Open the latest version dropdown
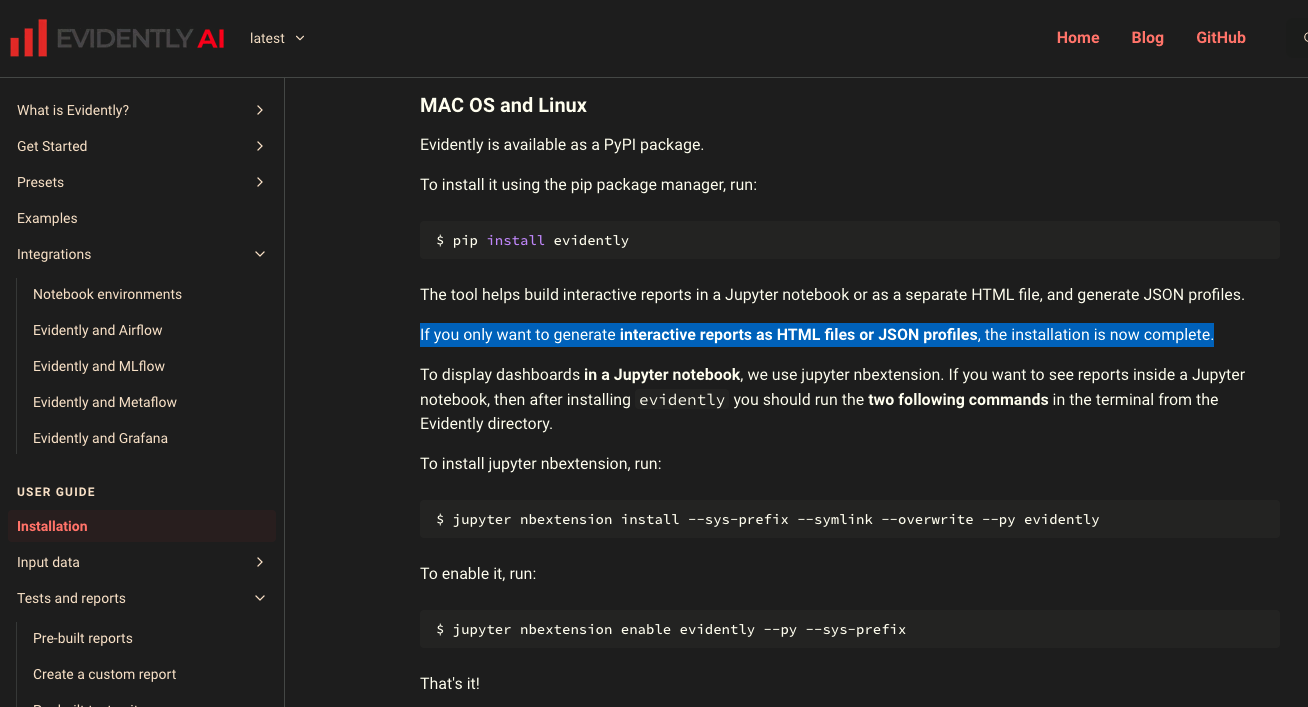 coord(277,37)
